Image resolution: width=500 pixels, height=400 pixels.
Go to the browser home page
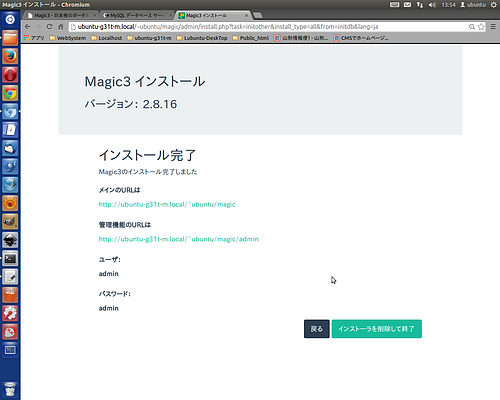click(x=61, y=27)
